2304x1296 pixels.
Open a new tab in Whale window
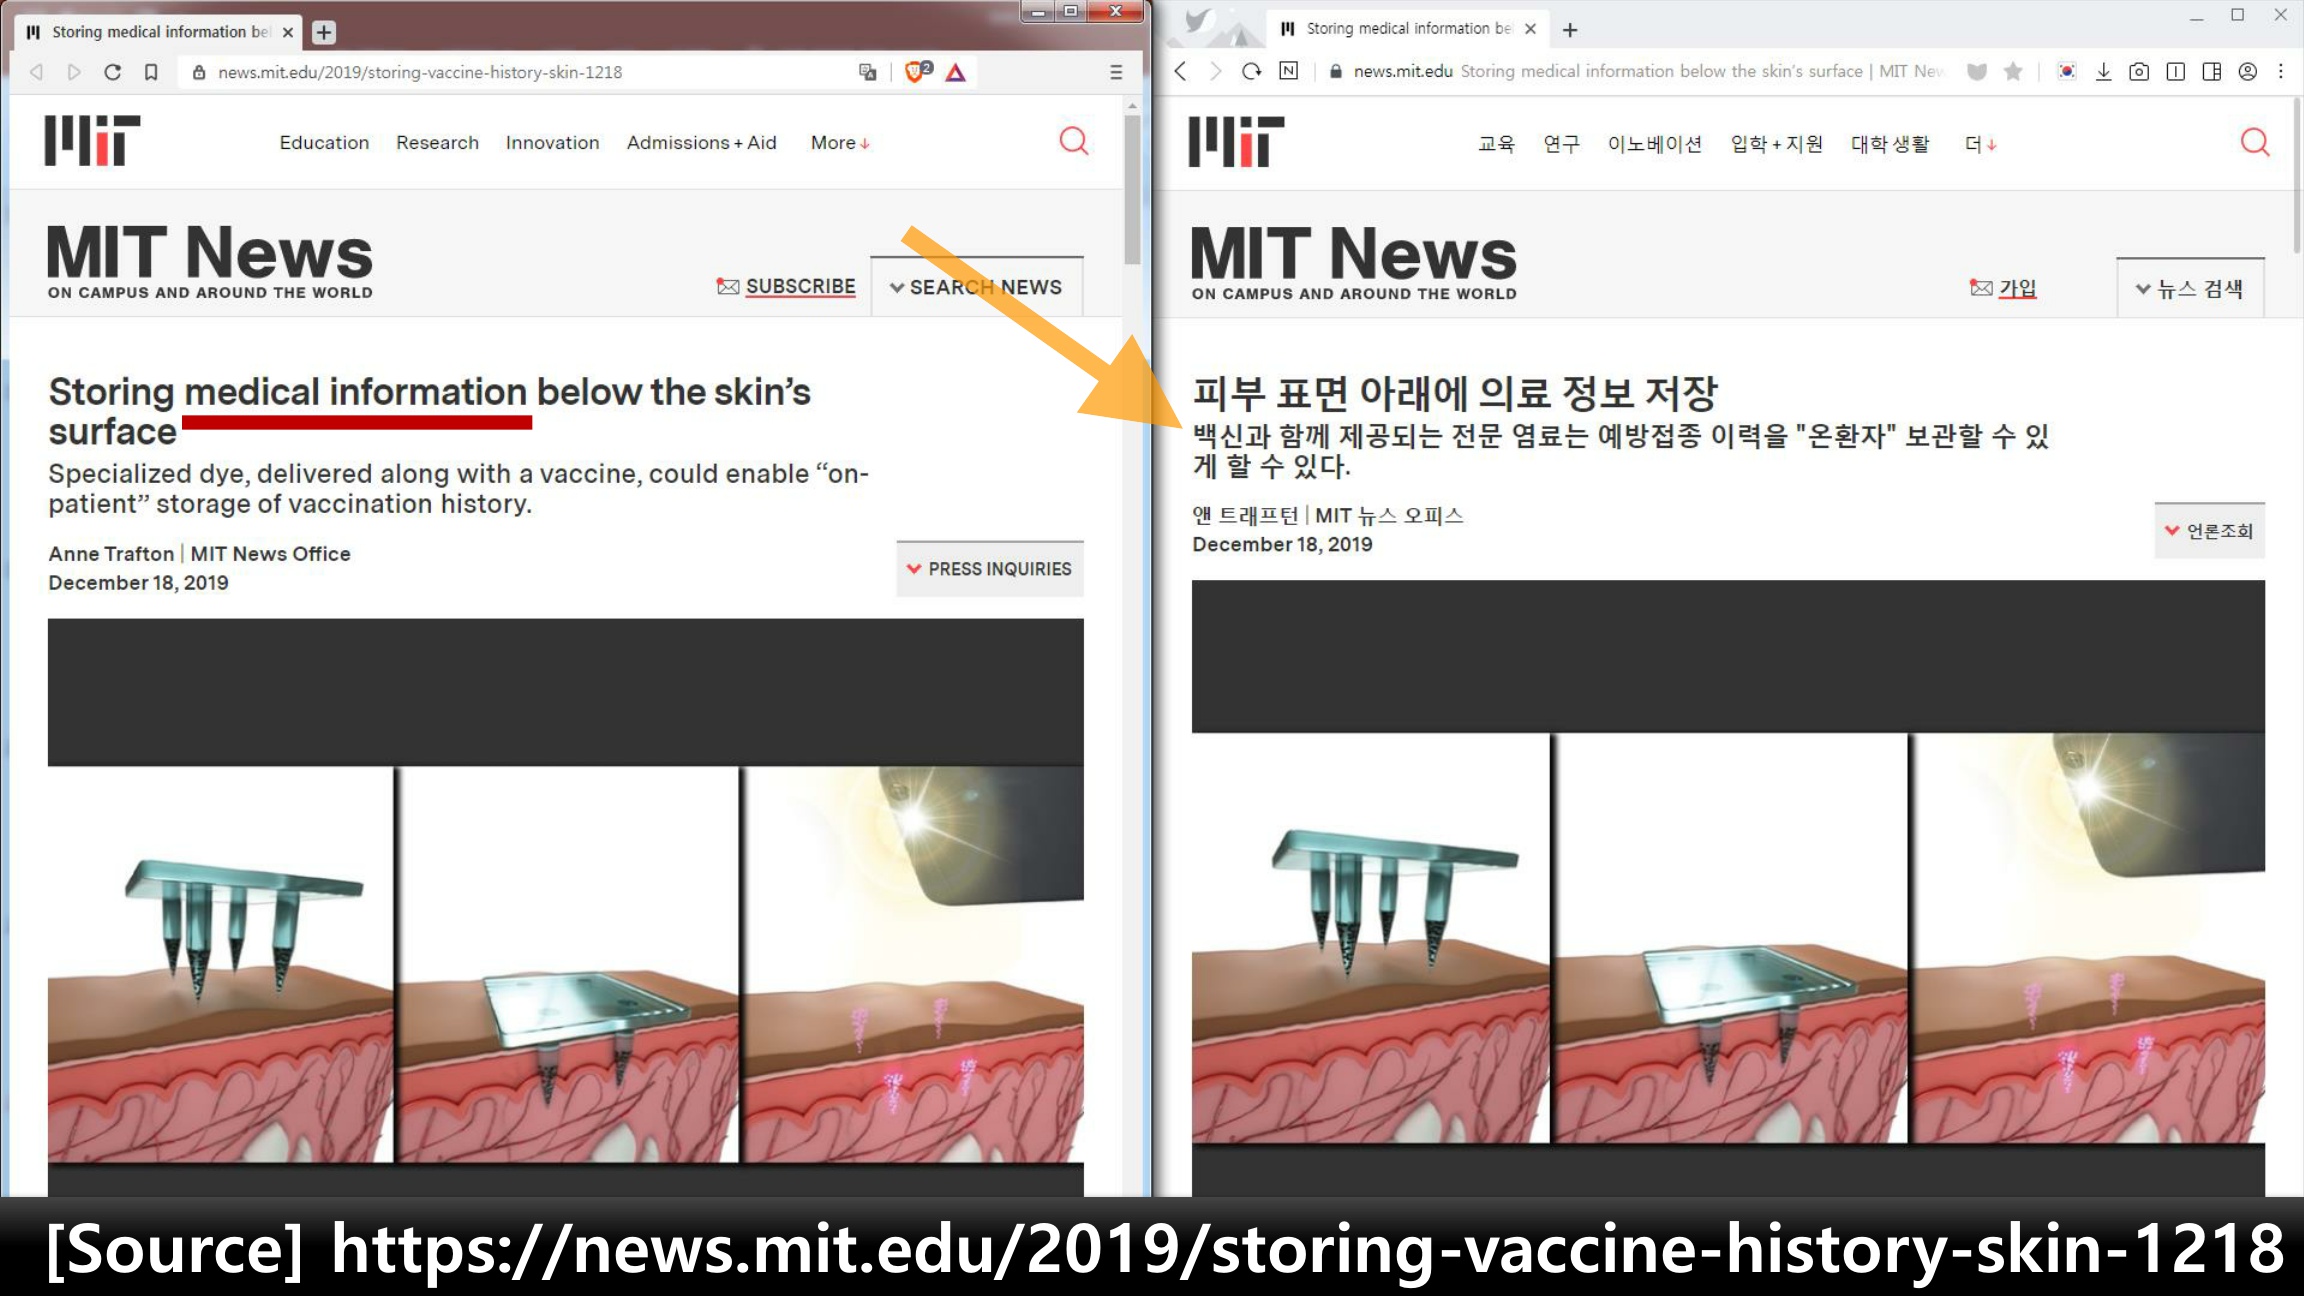coord(1570,30)
